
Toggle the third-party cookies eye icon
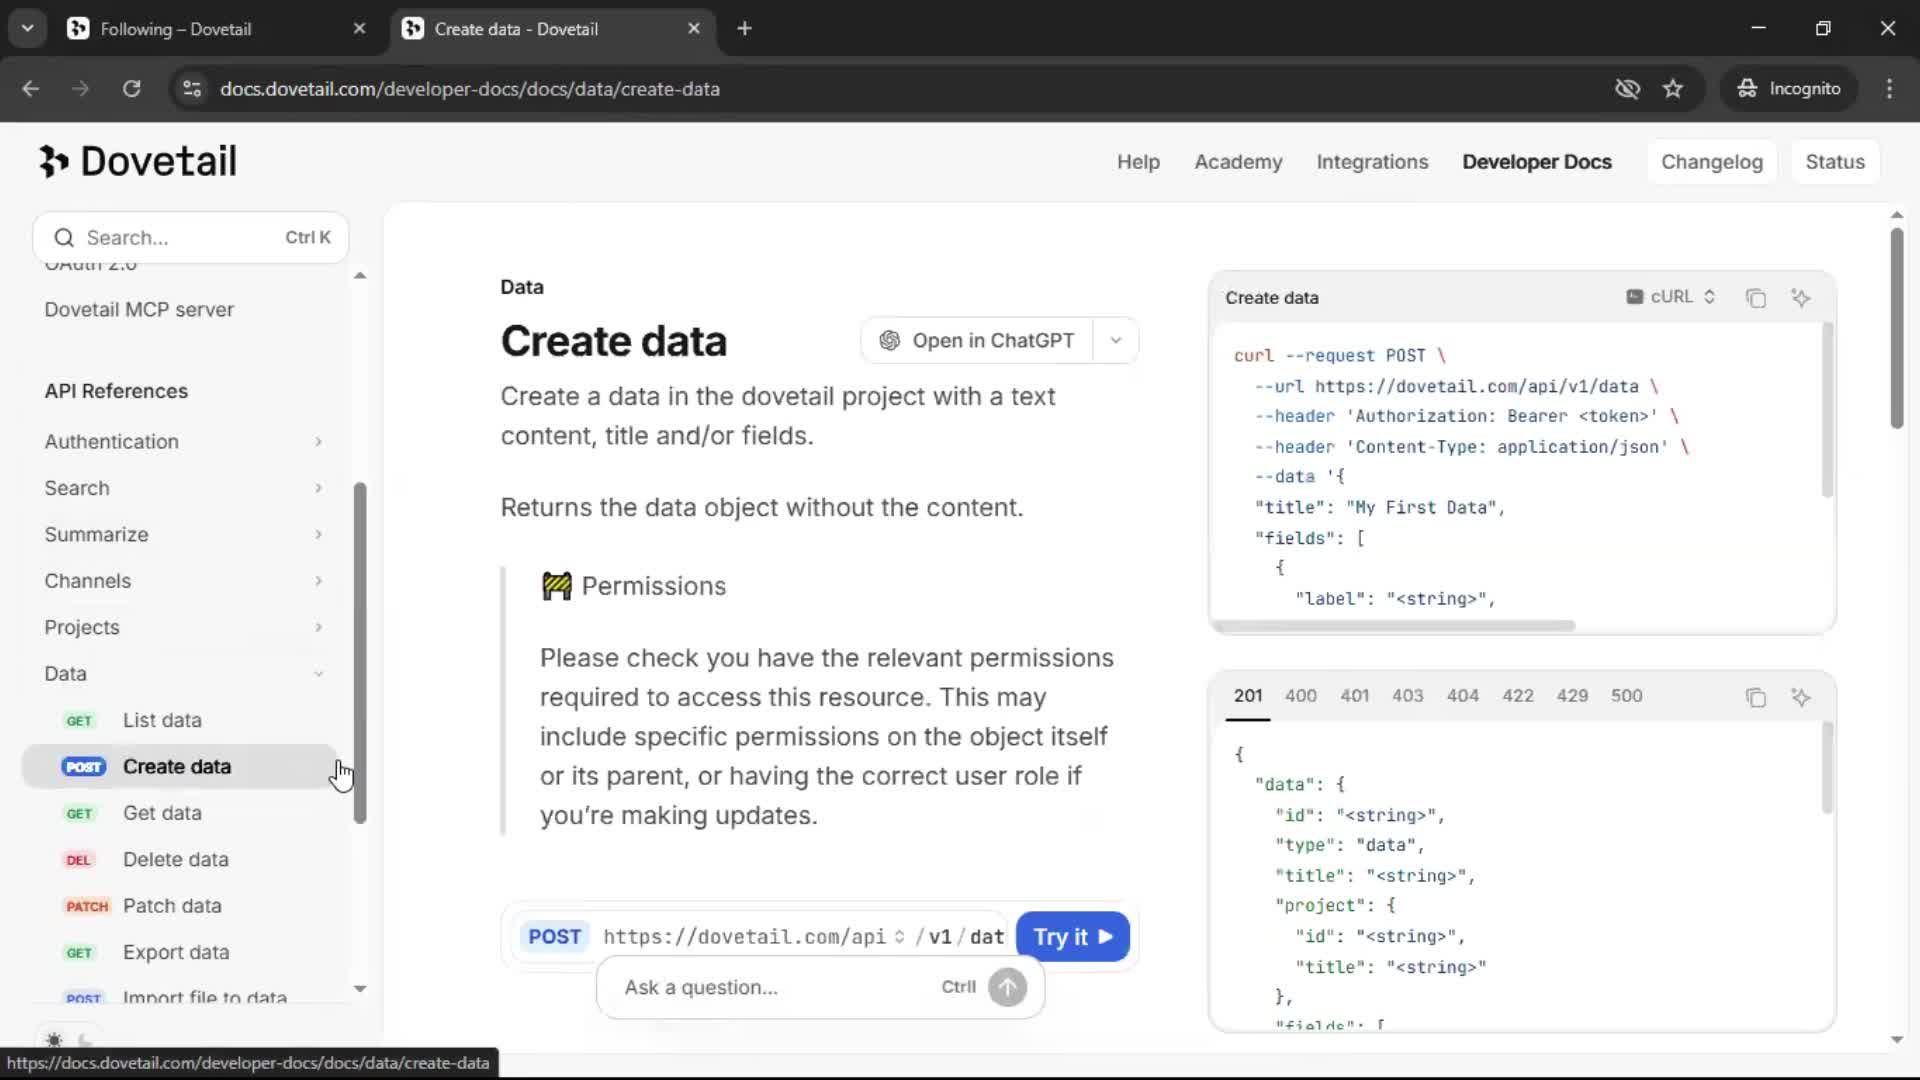(x=1627, y=89)
